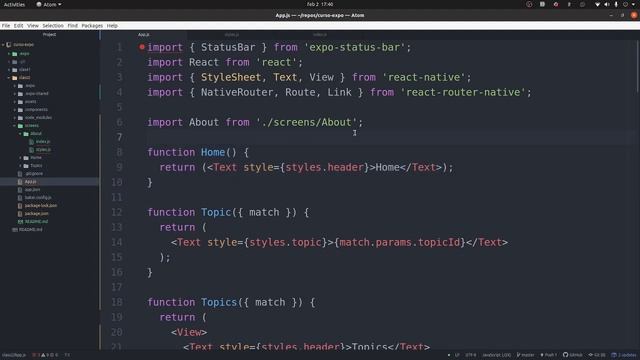
Task: Click line number 12 in the gutter
Action: click(x=117, y=212)
